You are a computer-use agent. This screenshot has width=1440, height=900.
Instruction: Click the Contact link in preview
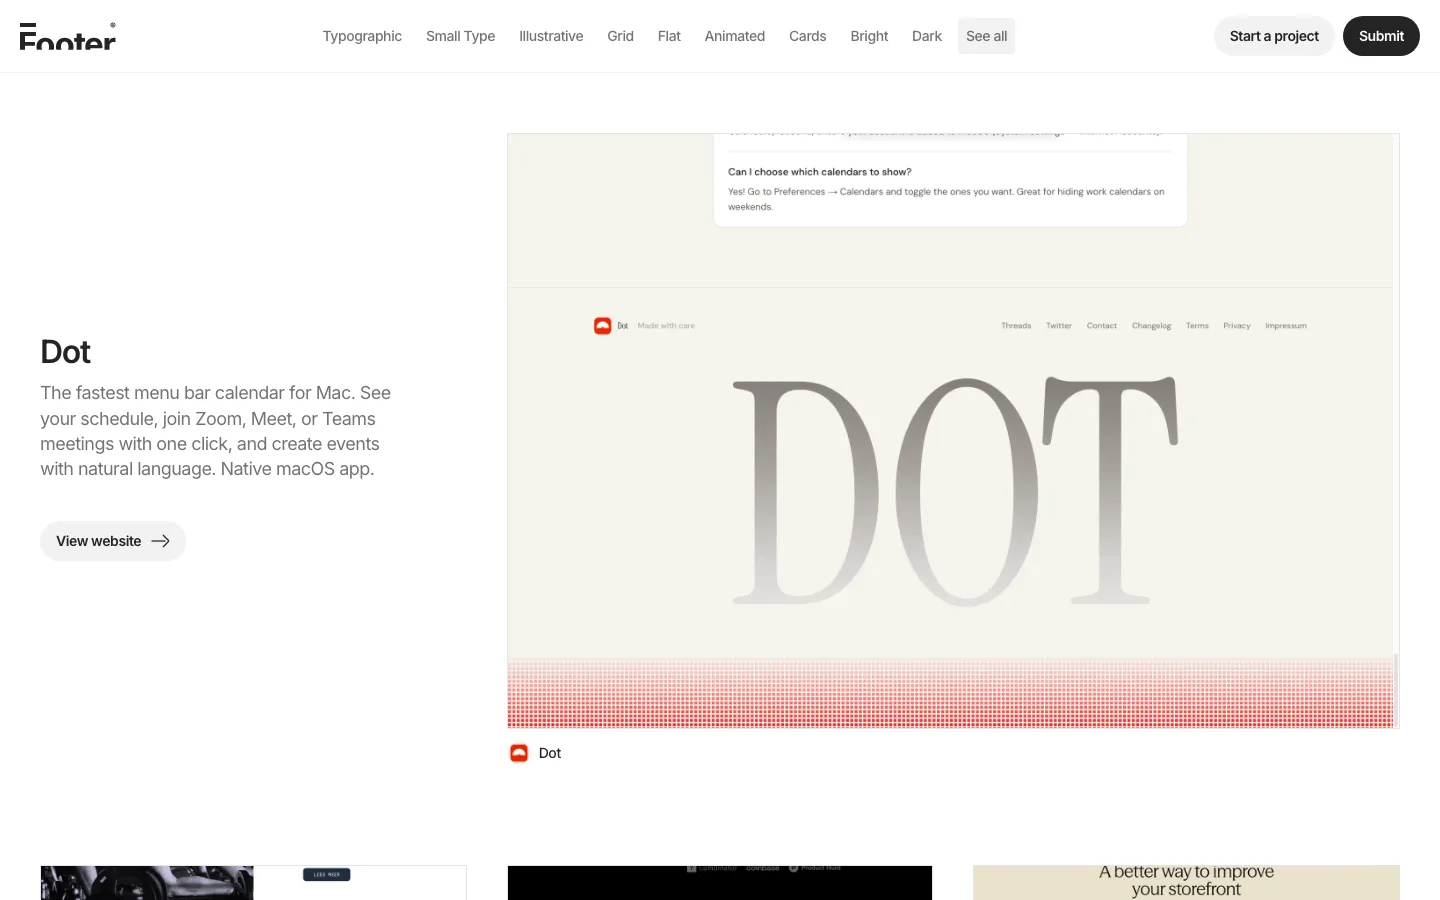[x=1102, y=326]
